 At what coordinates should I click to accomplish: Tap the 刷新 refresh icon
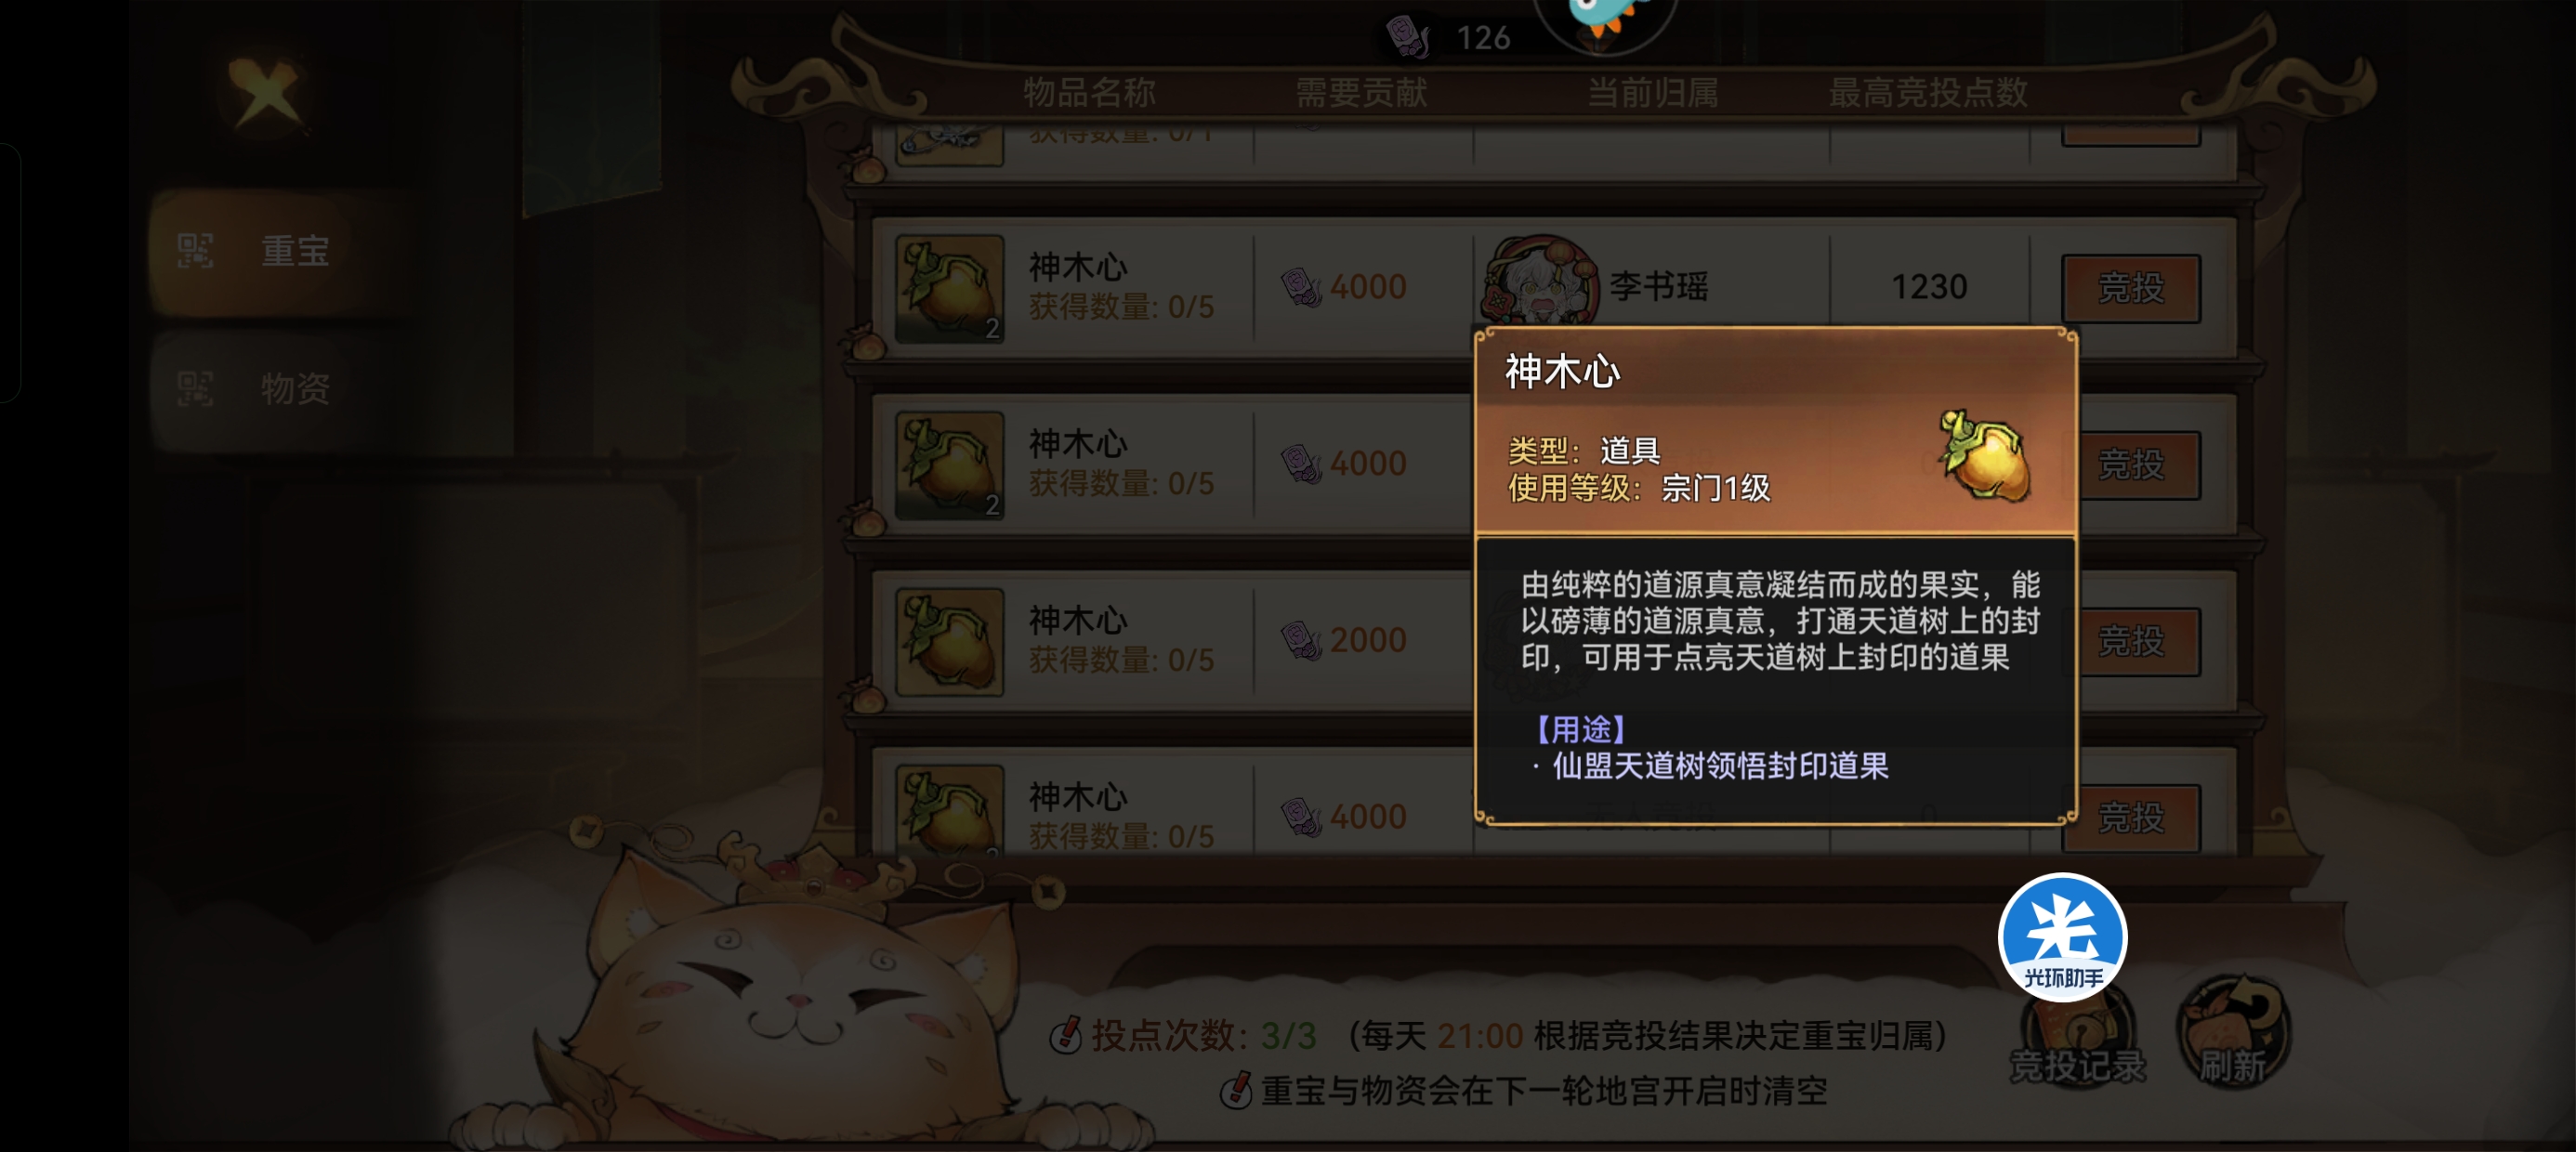(2232, 1032)
